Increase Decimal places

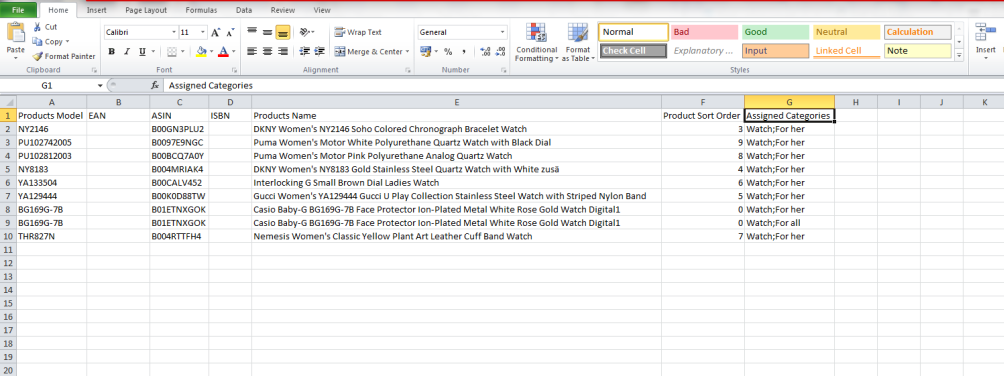[485, 52]
